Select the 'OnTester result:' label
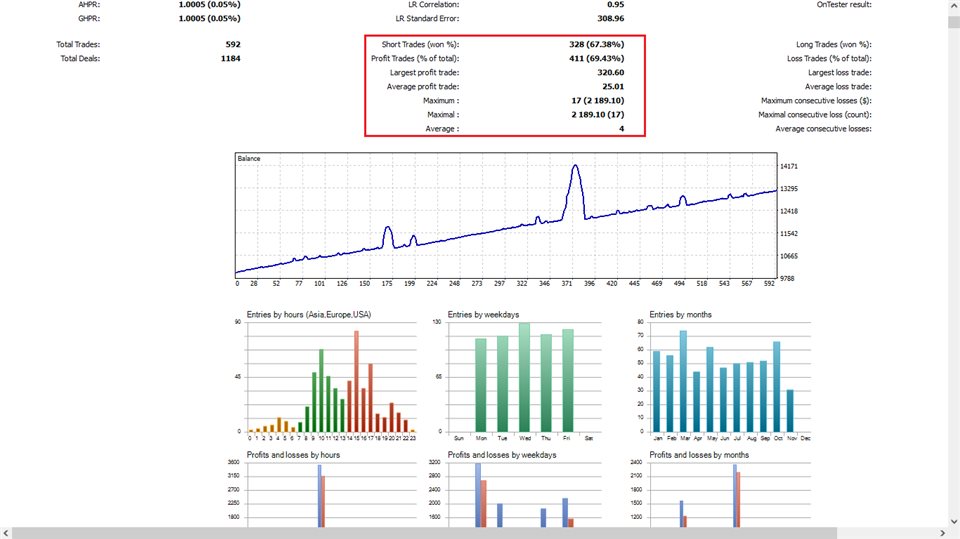This screenshot has height=539, width=960. pos(844,4)
